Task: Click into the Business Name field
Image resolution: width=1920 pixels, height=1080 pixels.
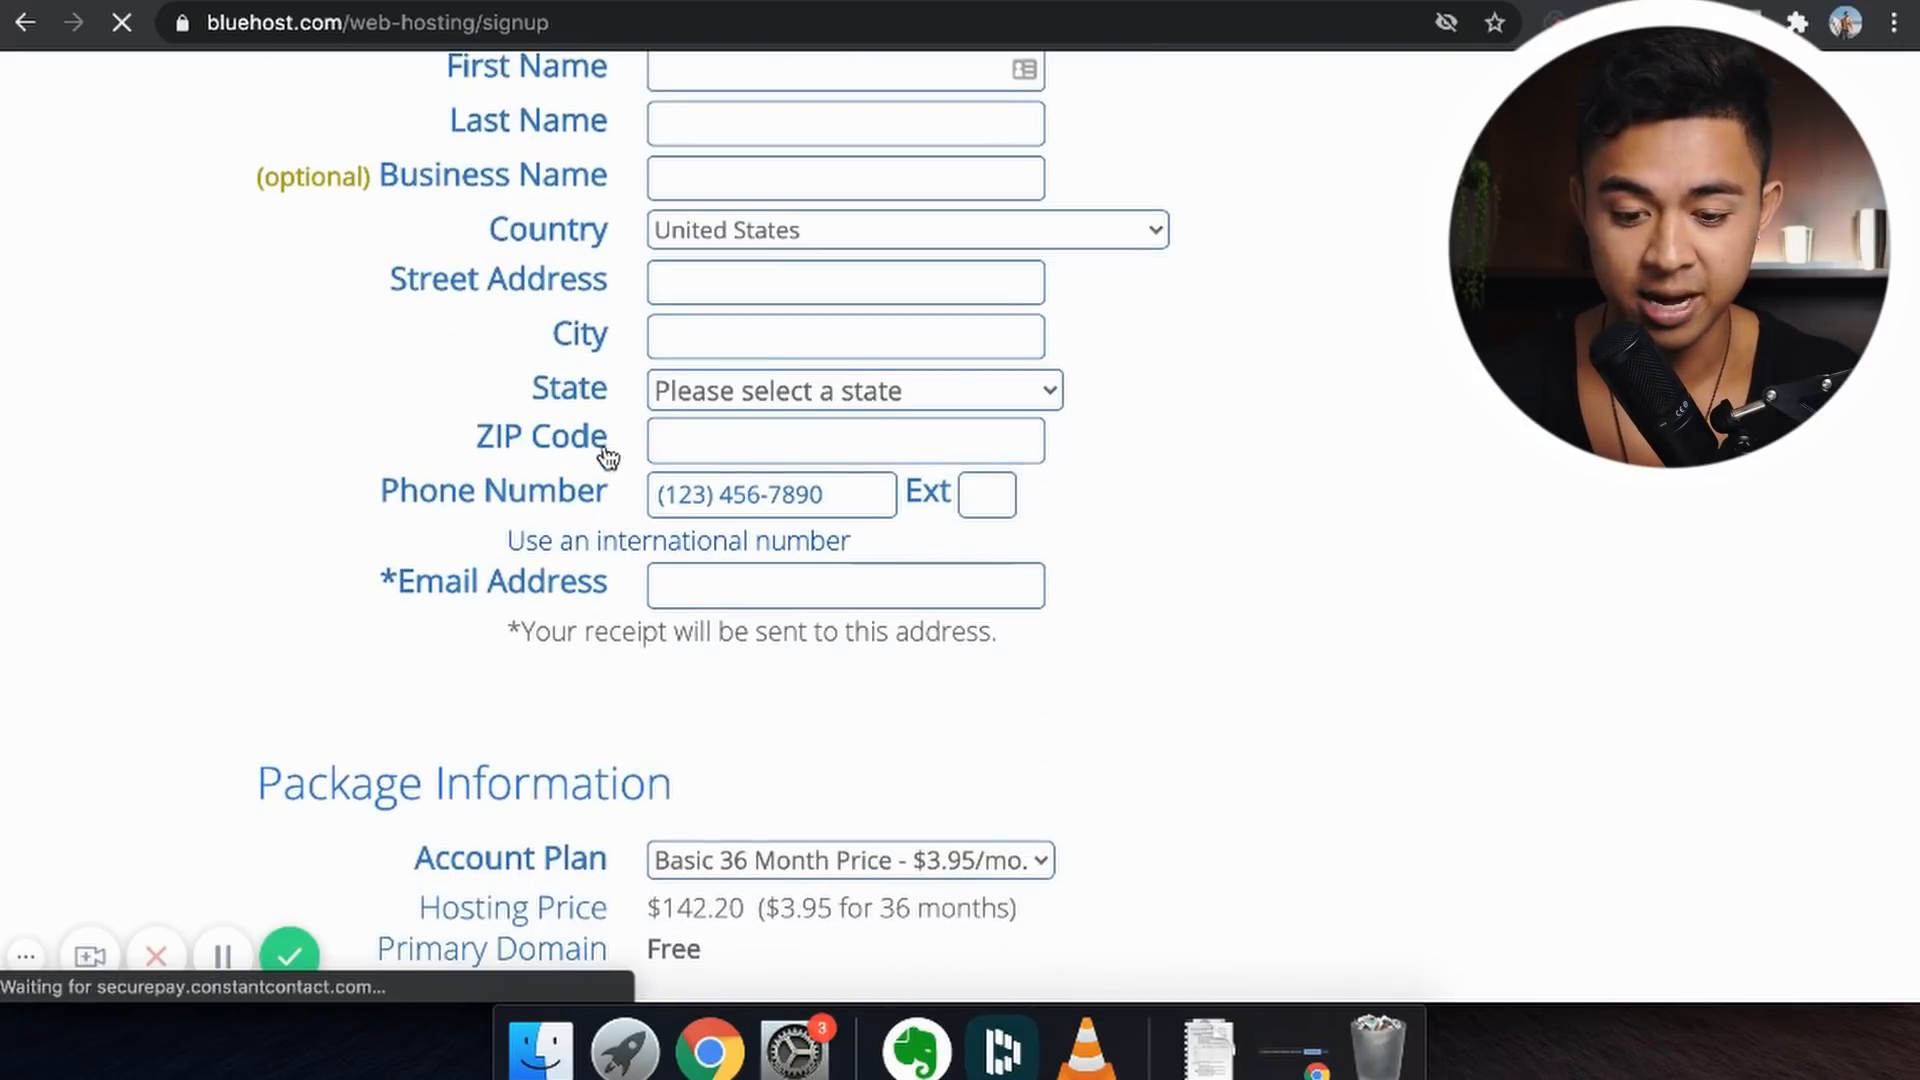Action: (x=846, y=178)
